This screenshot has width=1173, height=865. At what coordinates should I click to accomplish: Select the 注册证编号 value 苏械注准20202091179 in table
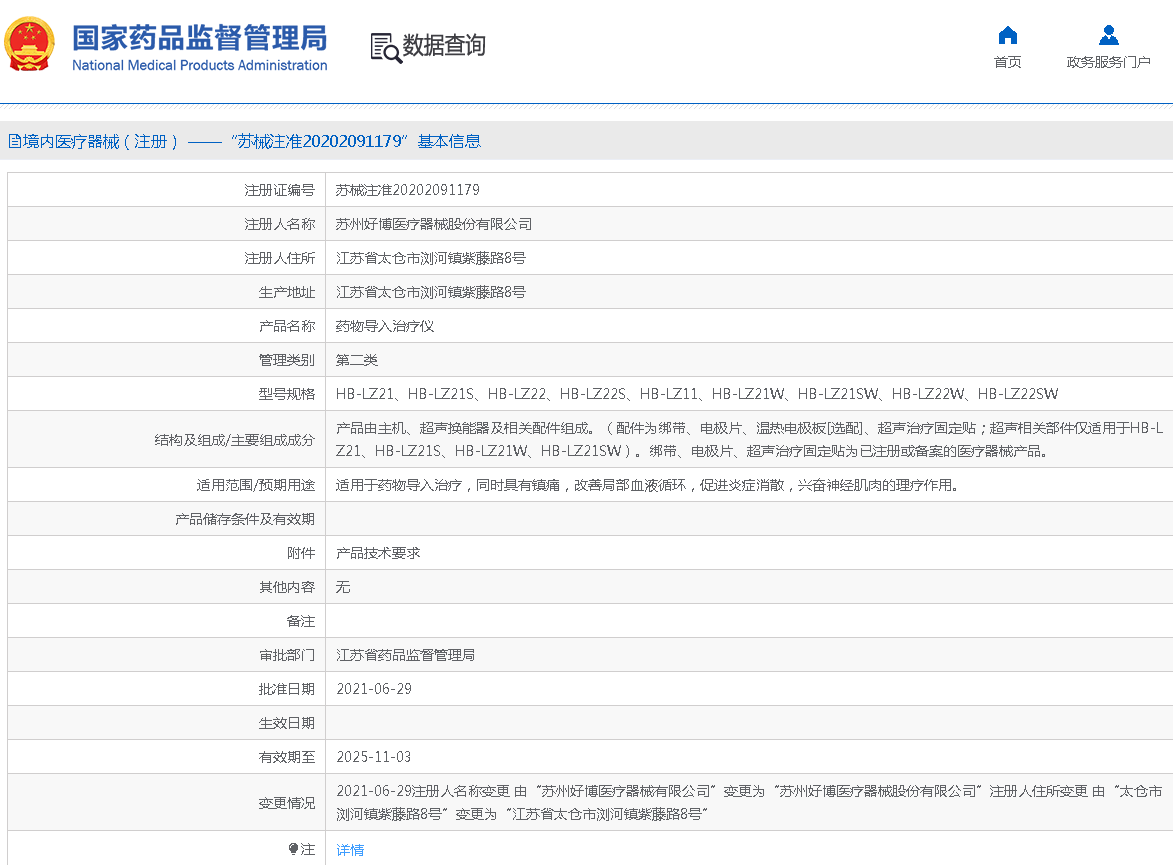(x=407, y=190)
